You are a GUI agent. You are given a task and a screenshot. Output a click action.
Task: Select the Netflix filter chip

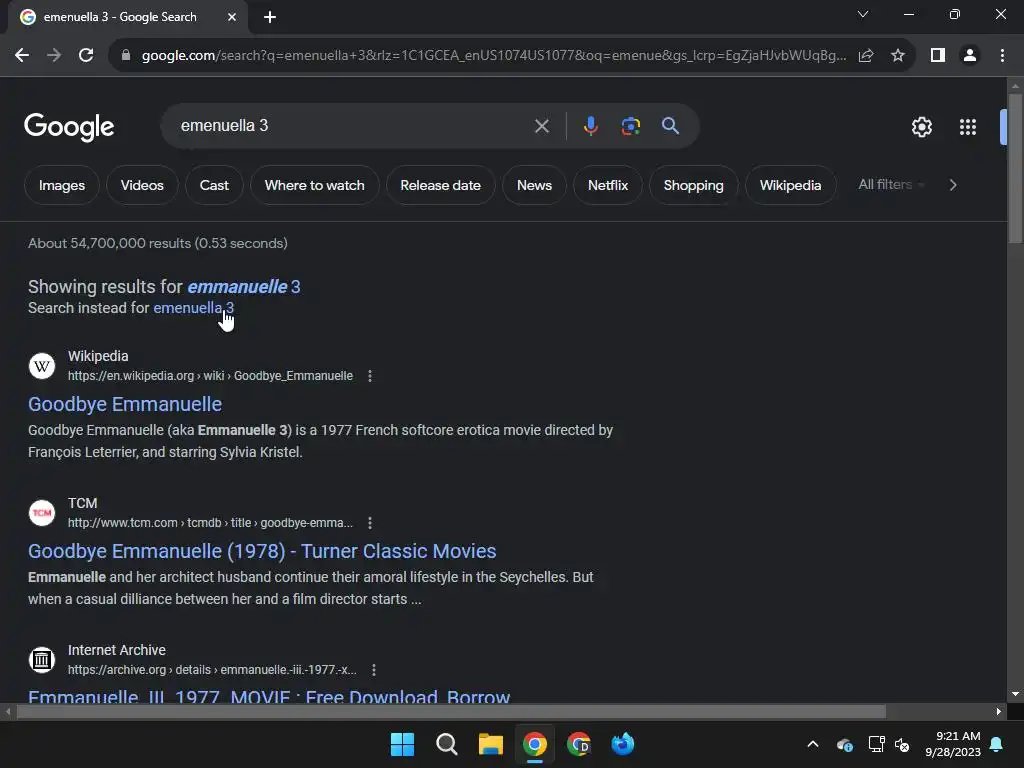click(608, 185)
